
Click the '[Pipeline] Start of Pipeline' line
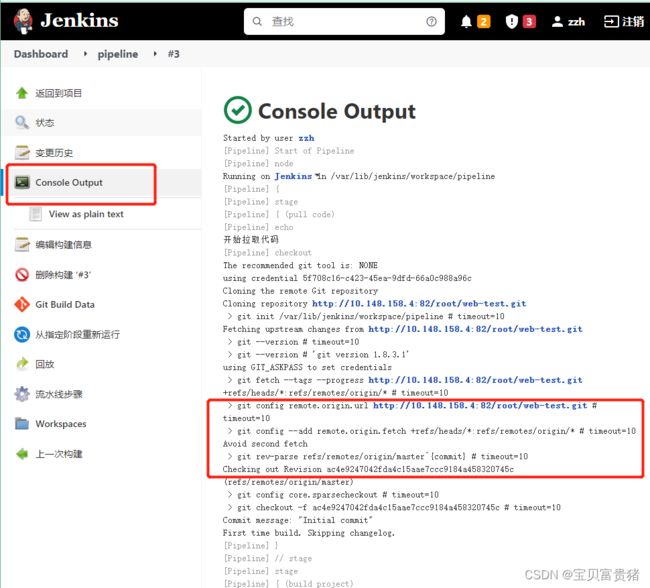pyautogui.click(x=289, y=151)
